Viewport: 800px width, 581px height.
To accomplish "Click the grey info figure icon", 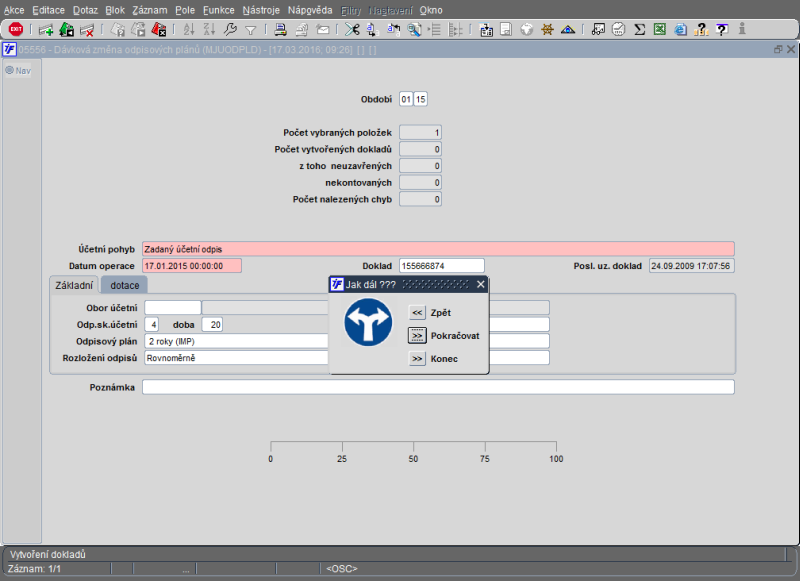I will pyautogui.click(x=742, y=29).
